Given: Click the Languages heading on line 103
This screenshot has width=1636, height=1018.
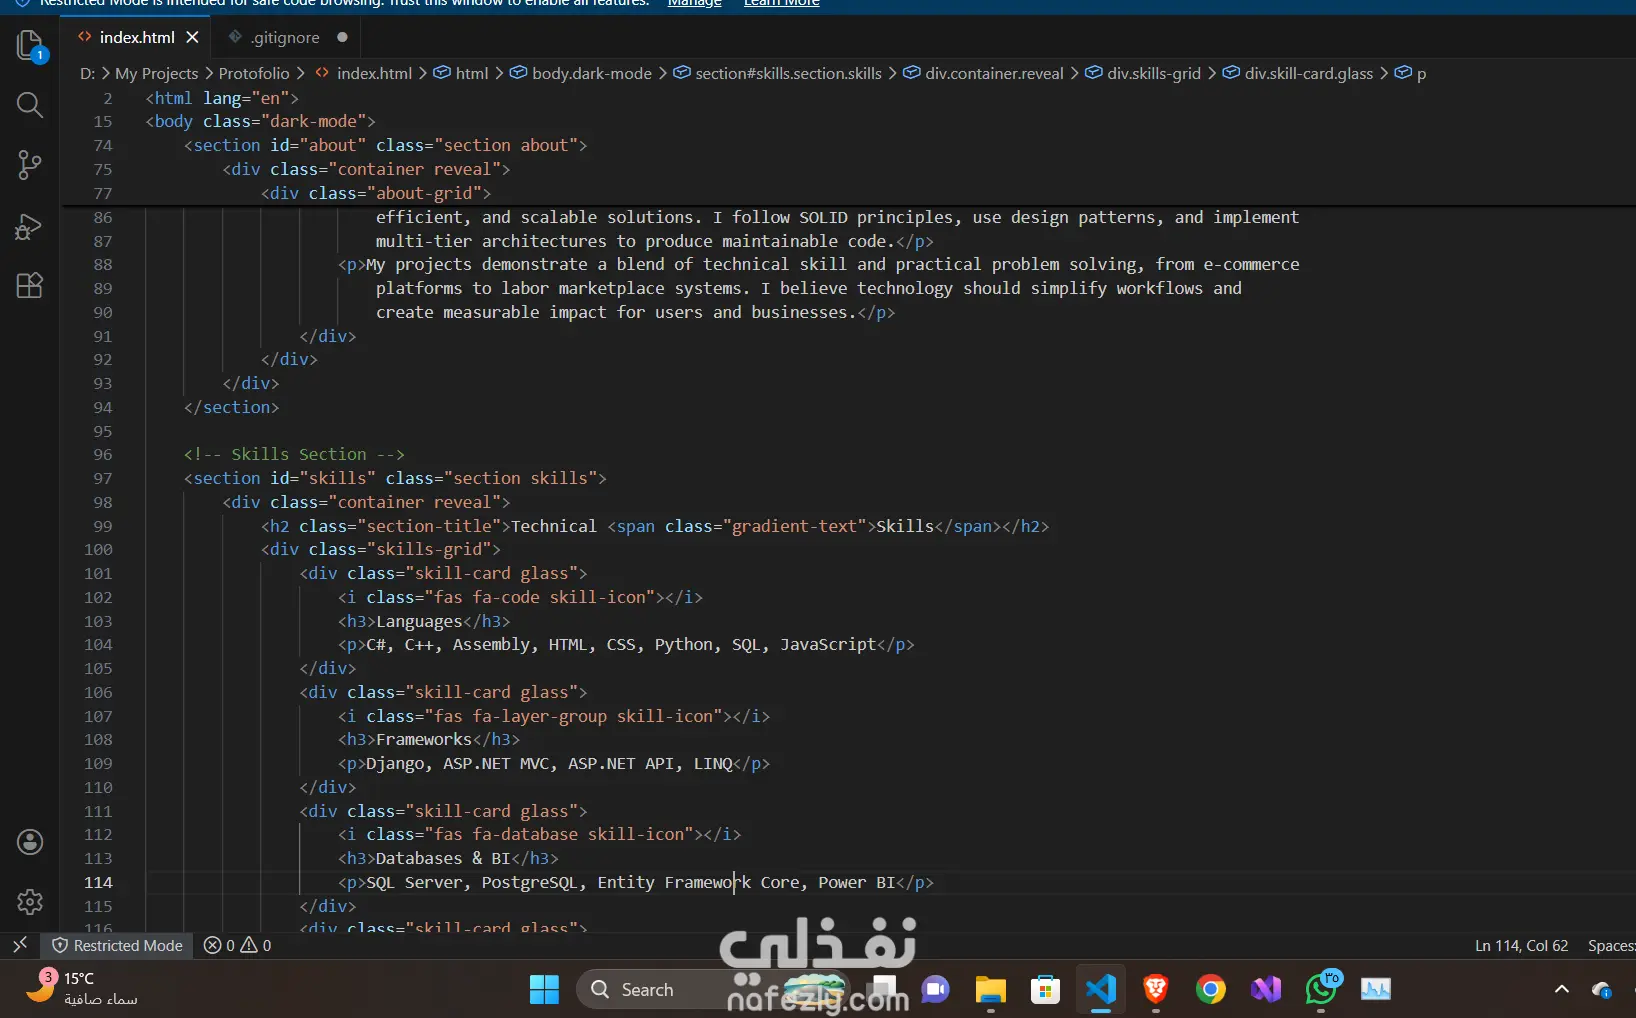Looking at the screenshot, I should (424, 621).
